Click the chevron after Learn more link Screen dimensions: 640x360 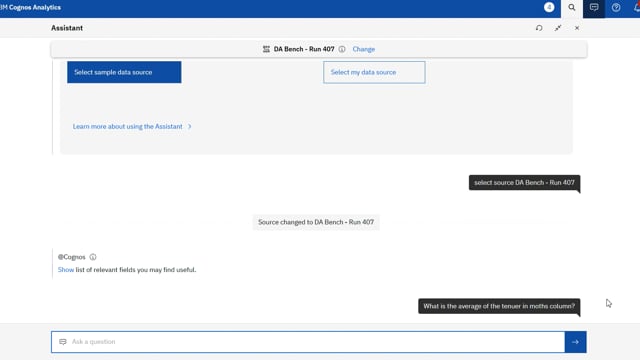pos(189,127)
